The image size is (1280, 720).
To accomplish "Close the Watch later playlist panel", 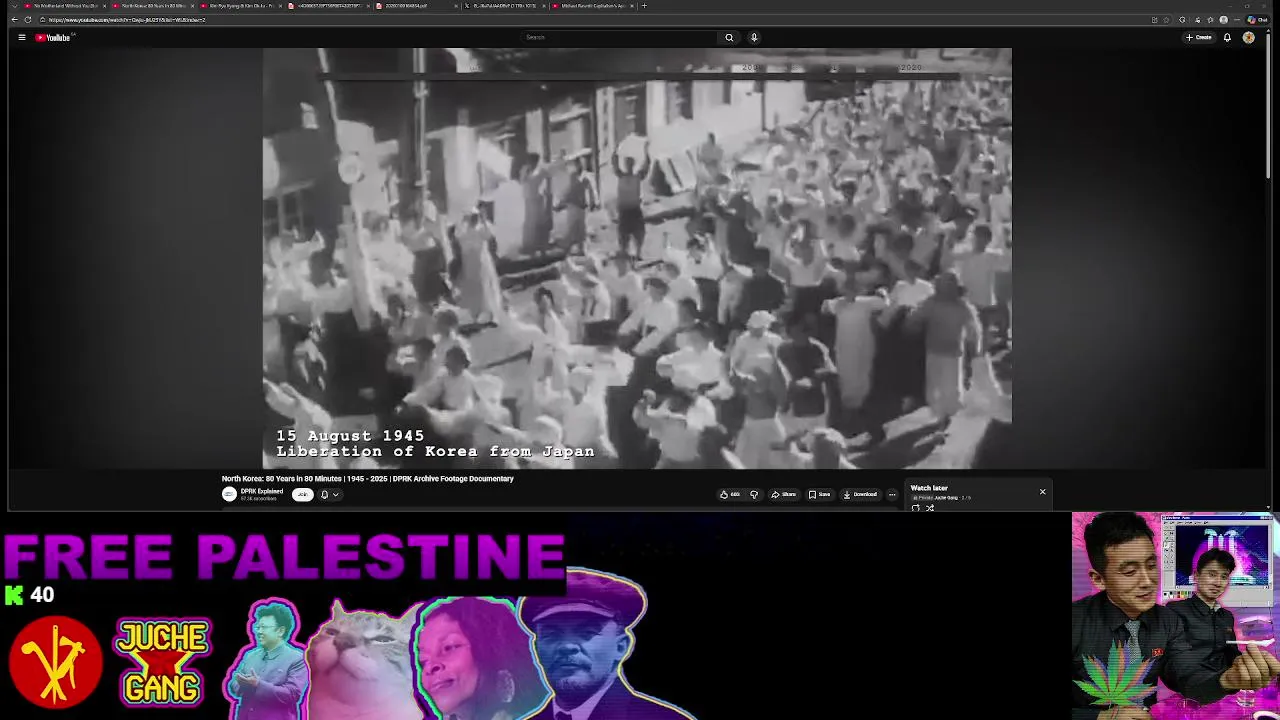I will pos(1042,492).
